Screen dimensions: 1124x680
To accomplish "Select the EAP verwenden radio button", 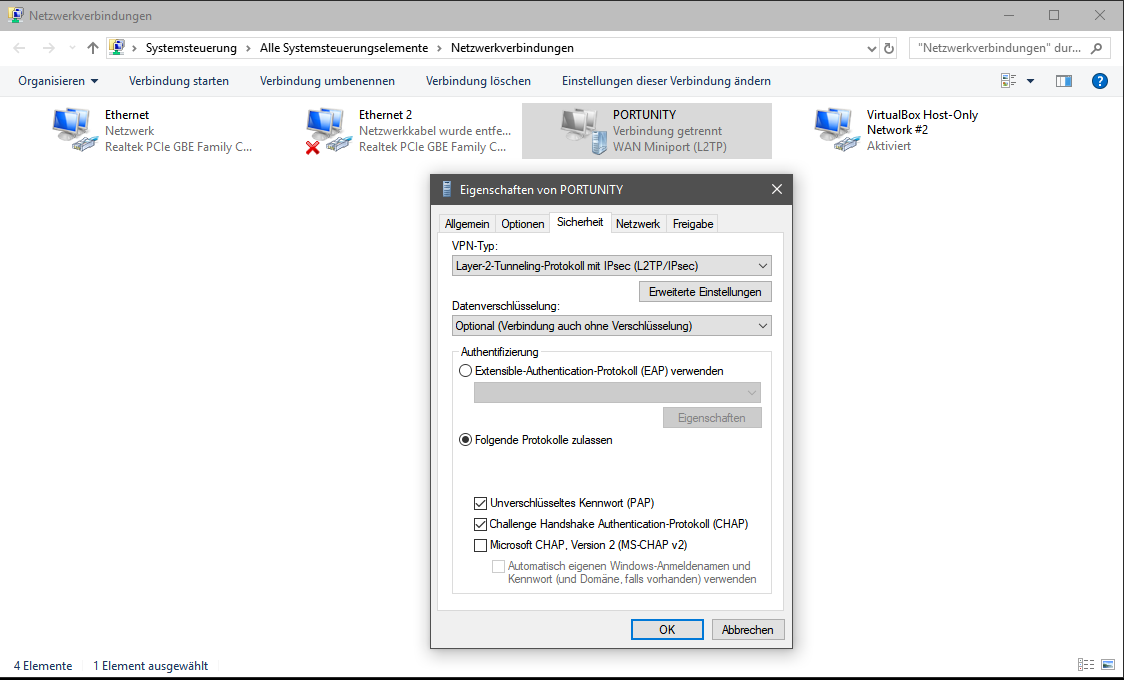I will click(x=465, y=371).
